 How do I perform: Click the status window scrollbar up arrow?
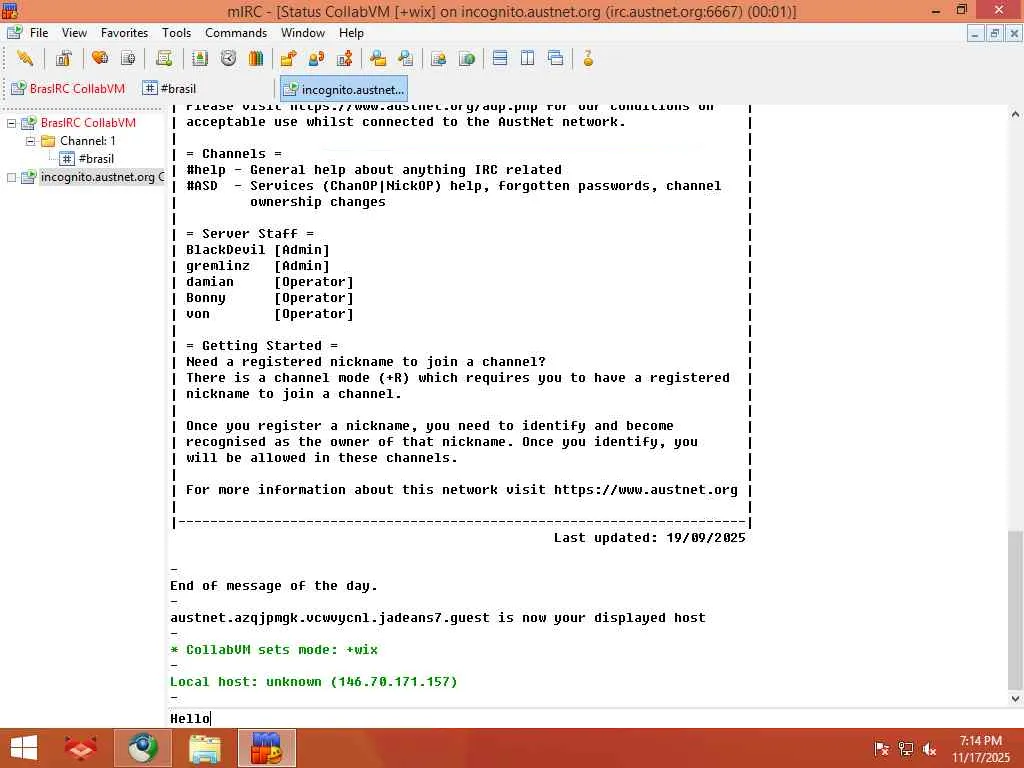click(x=1015, y=114)
